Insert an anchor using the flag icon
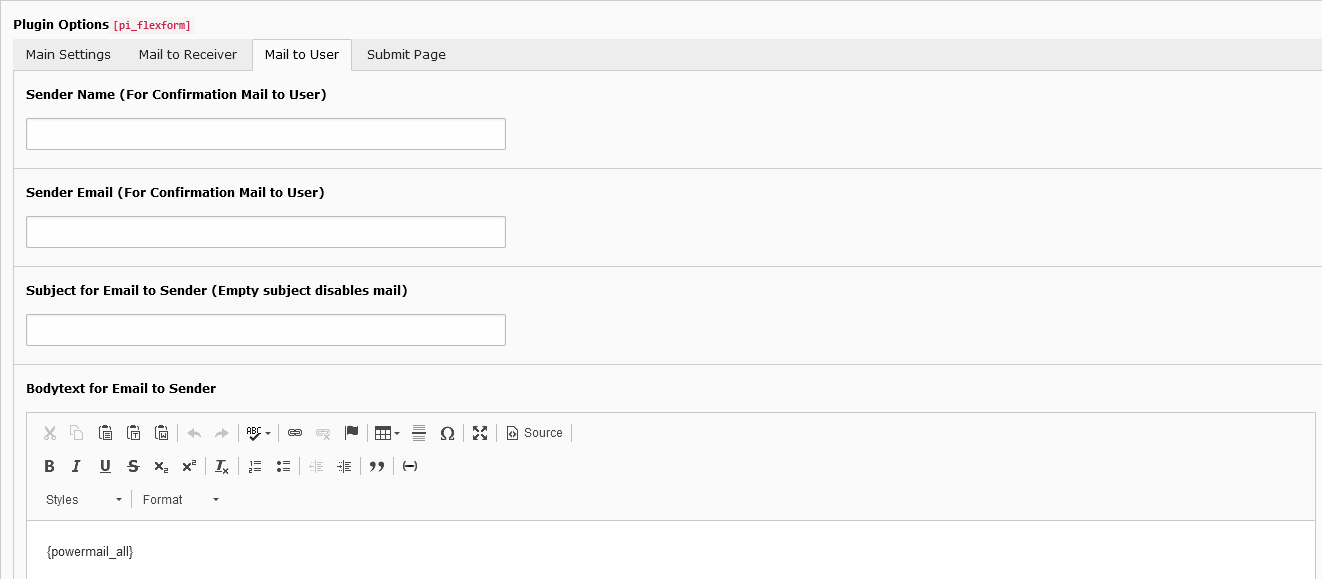The image size is (1322, 579). tap(351, 433)
